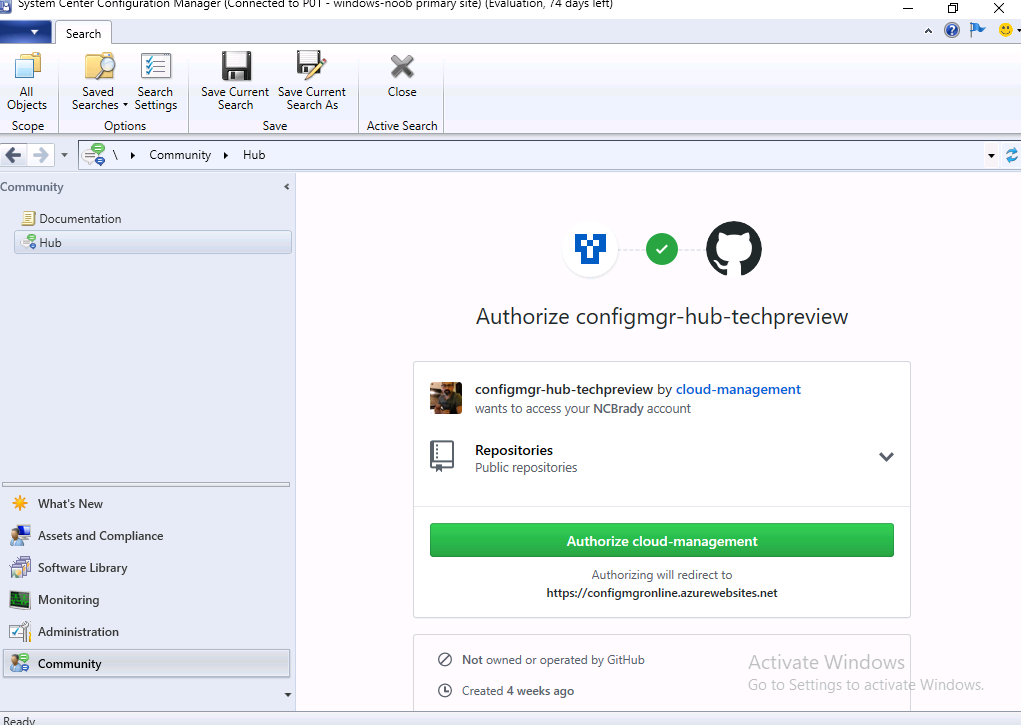Click the Created clock icon
Image resolution: width=1021 pixels, height=725 pixels.
point(445,690)
